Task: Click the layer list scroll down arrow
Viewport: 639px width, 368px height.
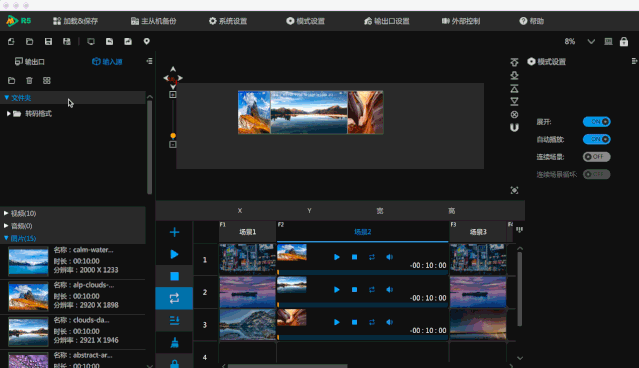Action: tap(520, 358)
